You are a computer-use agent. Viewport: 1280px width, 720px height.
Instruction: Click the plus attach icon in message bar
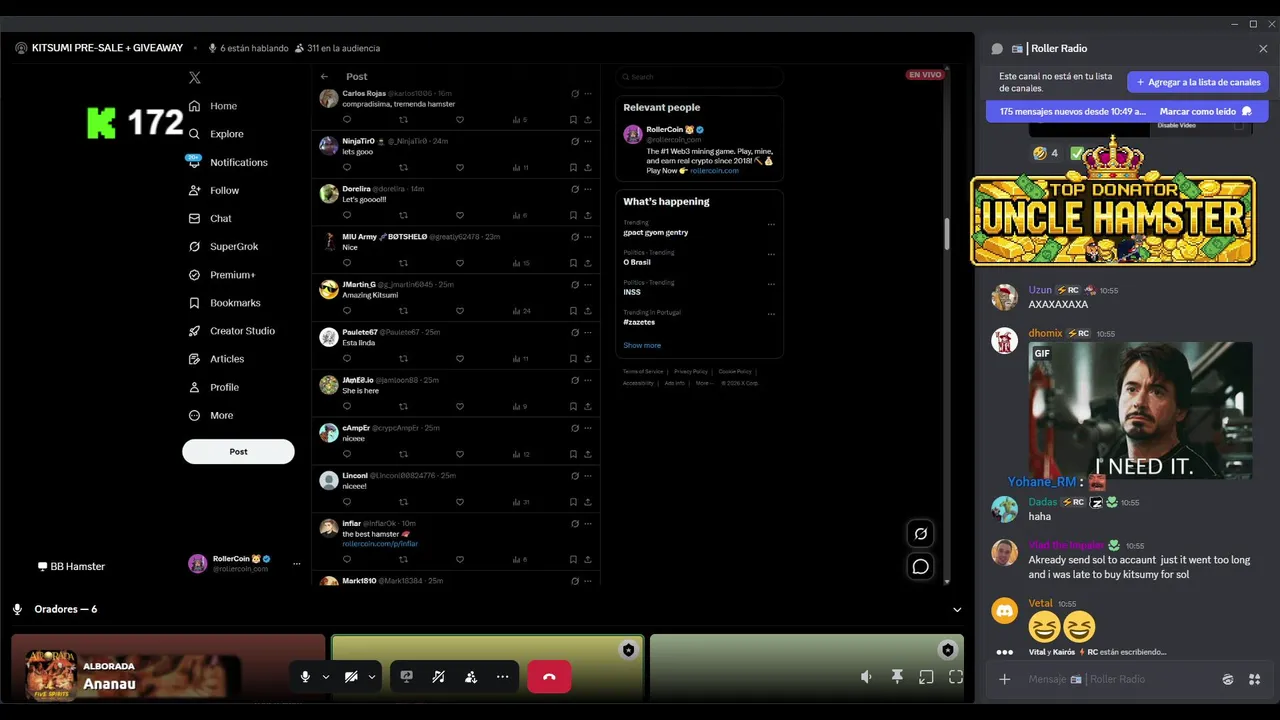click(1005, 679)
